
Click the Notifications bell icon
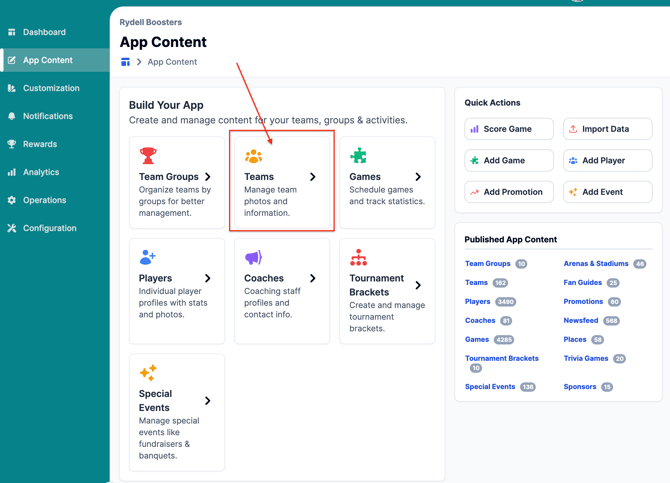(12, 116)
